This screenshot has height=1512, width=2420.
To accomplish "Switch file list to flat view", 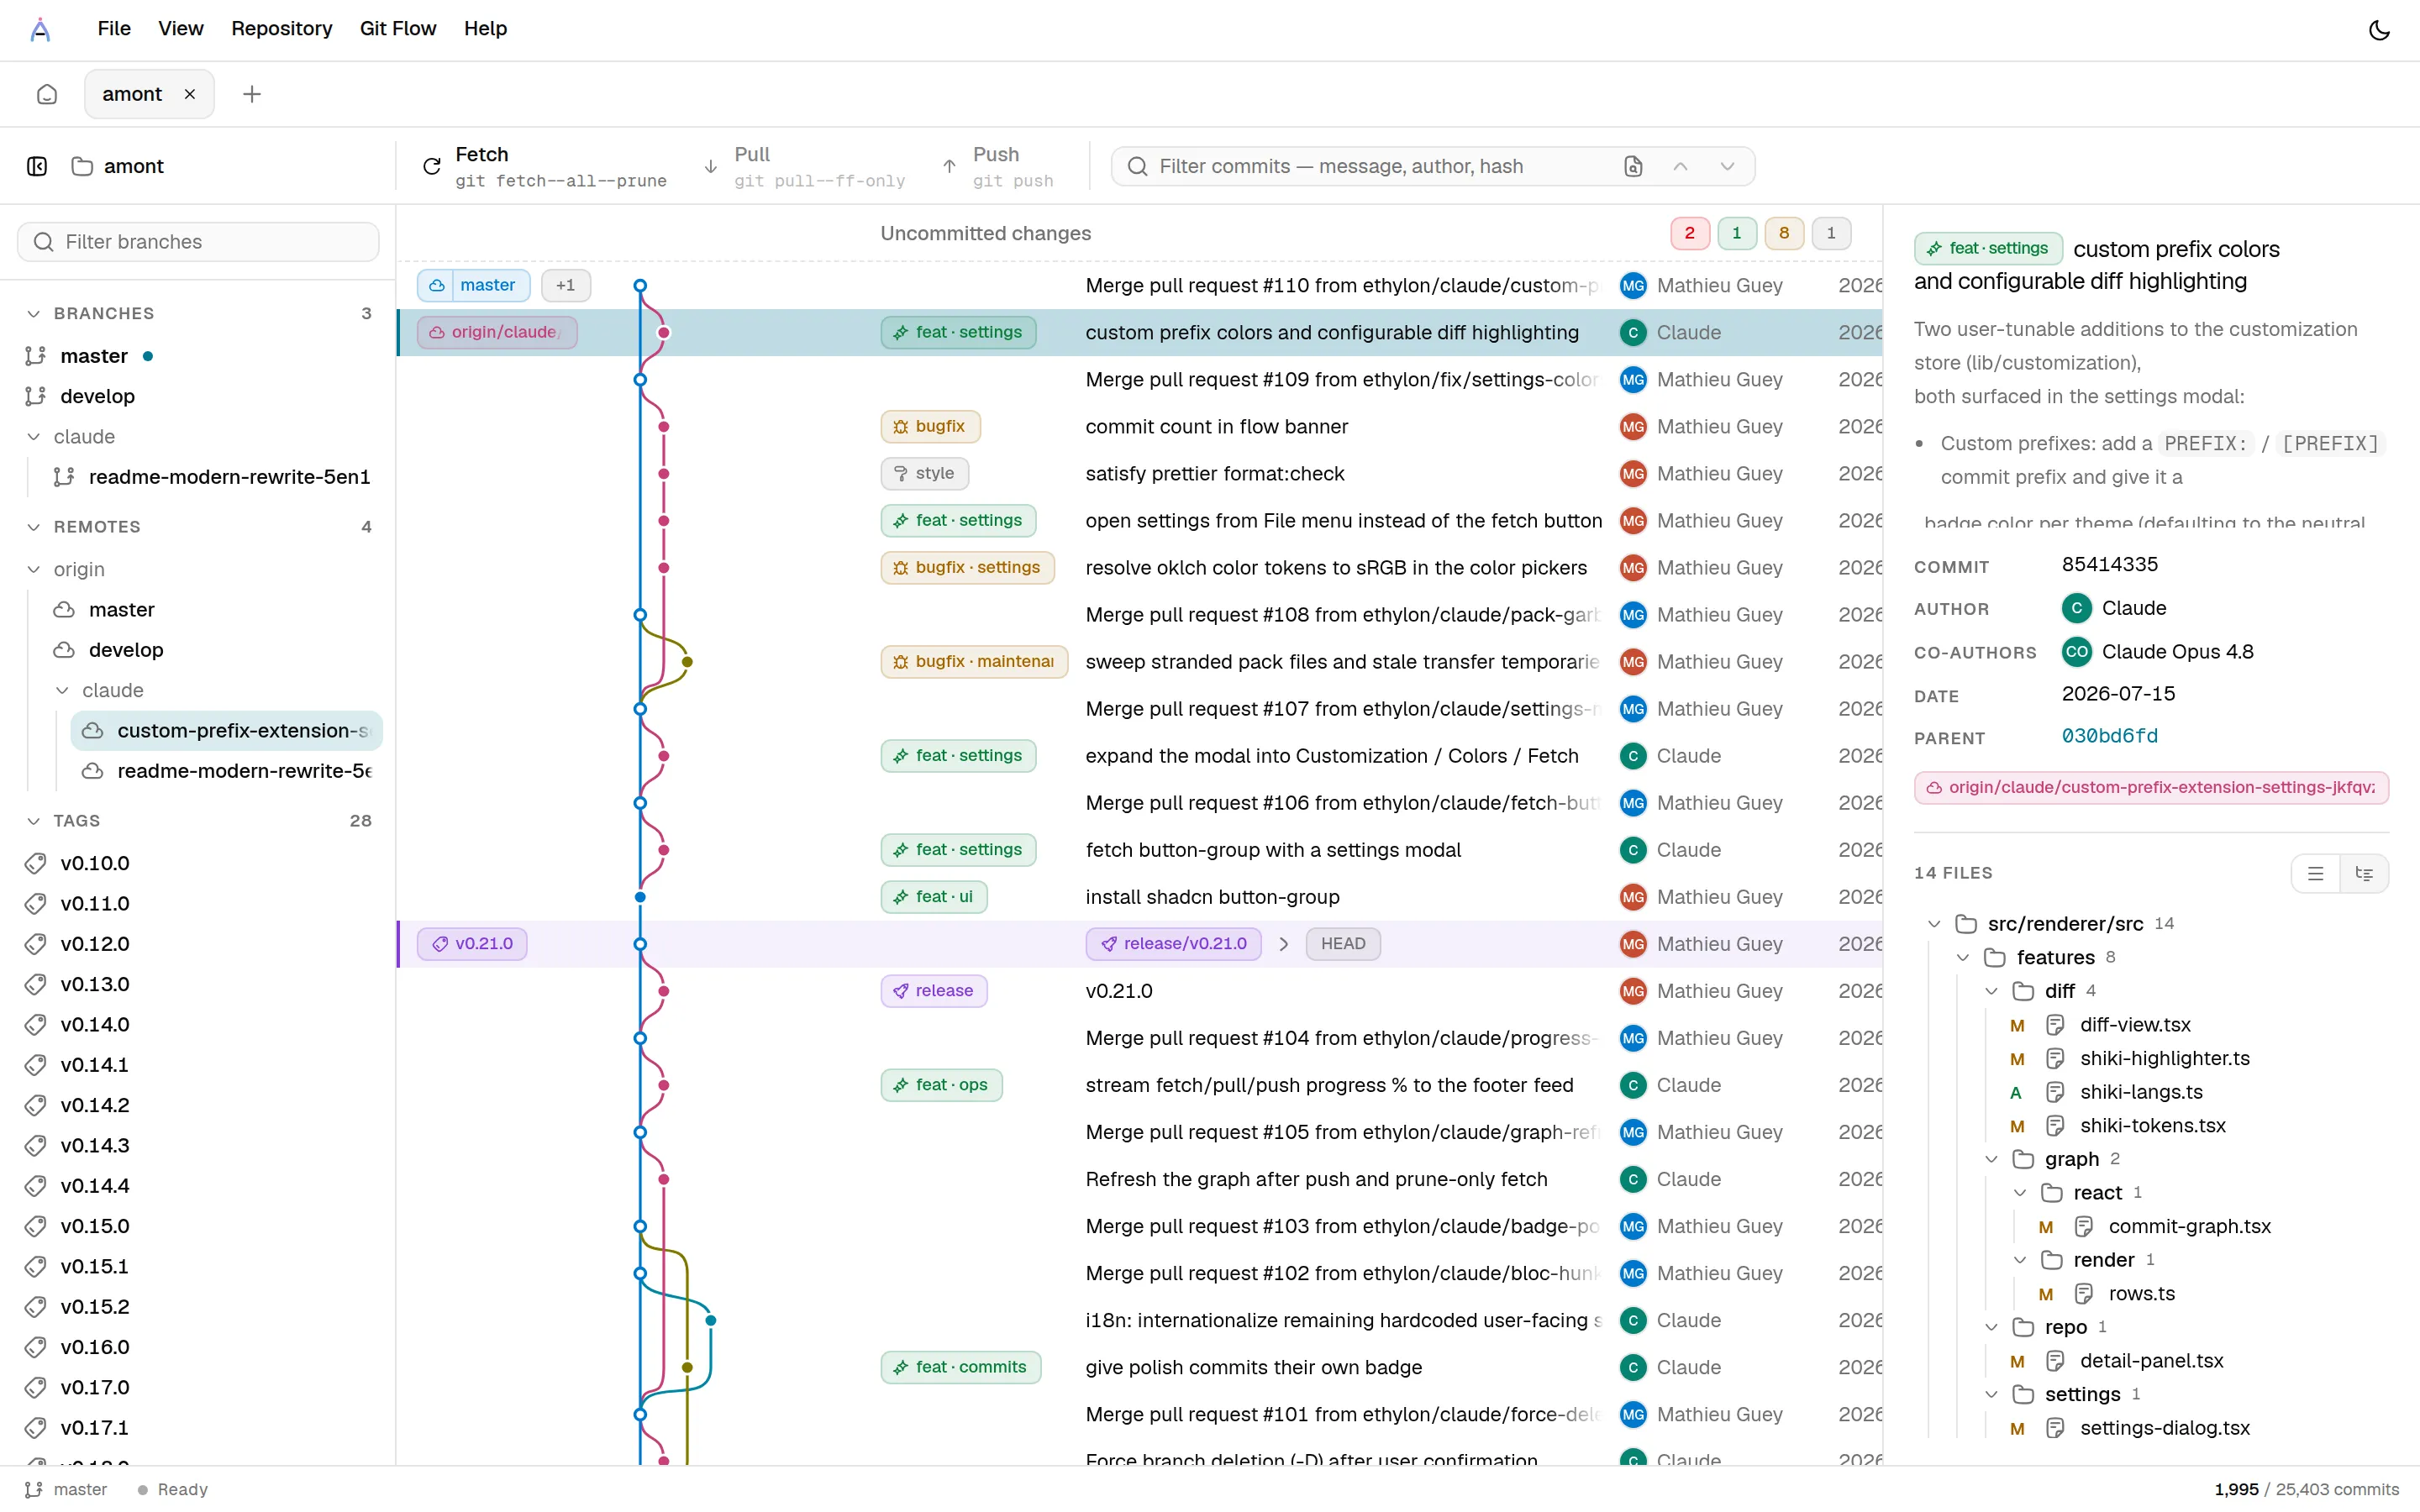I will [2315, 873].
